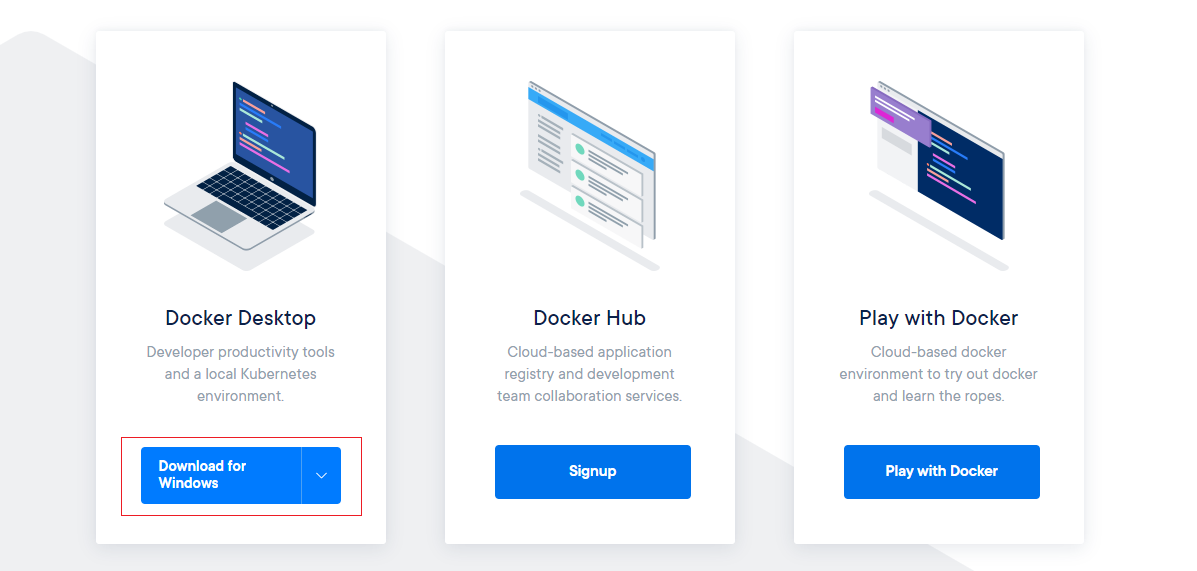
Task: Click the Cloud-based docker environment description
Action: (938, 374)
